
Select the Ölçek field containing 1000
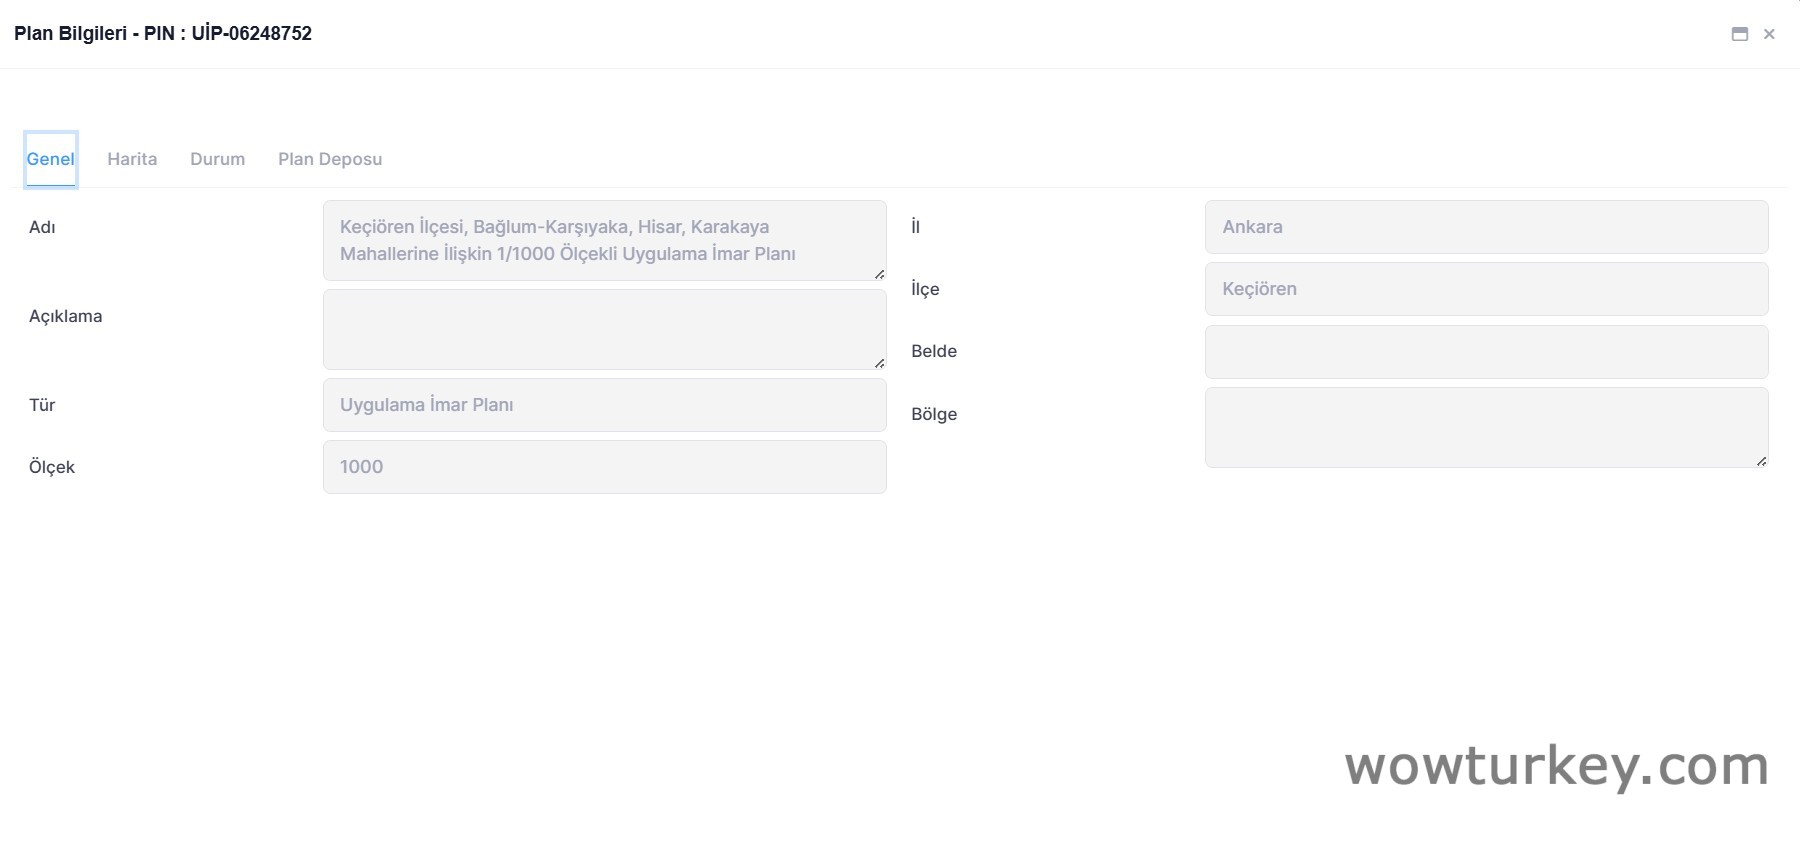pos(604,467)
